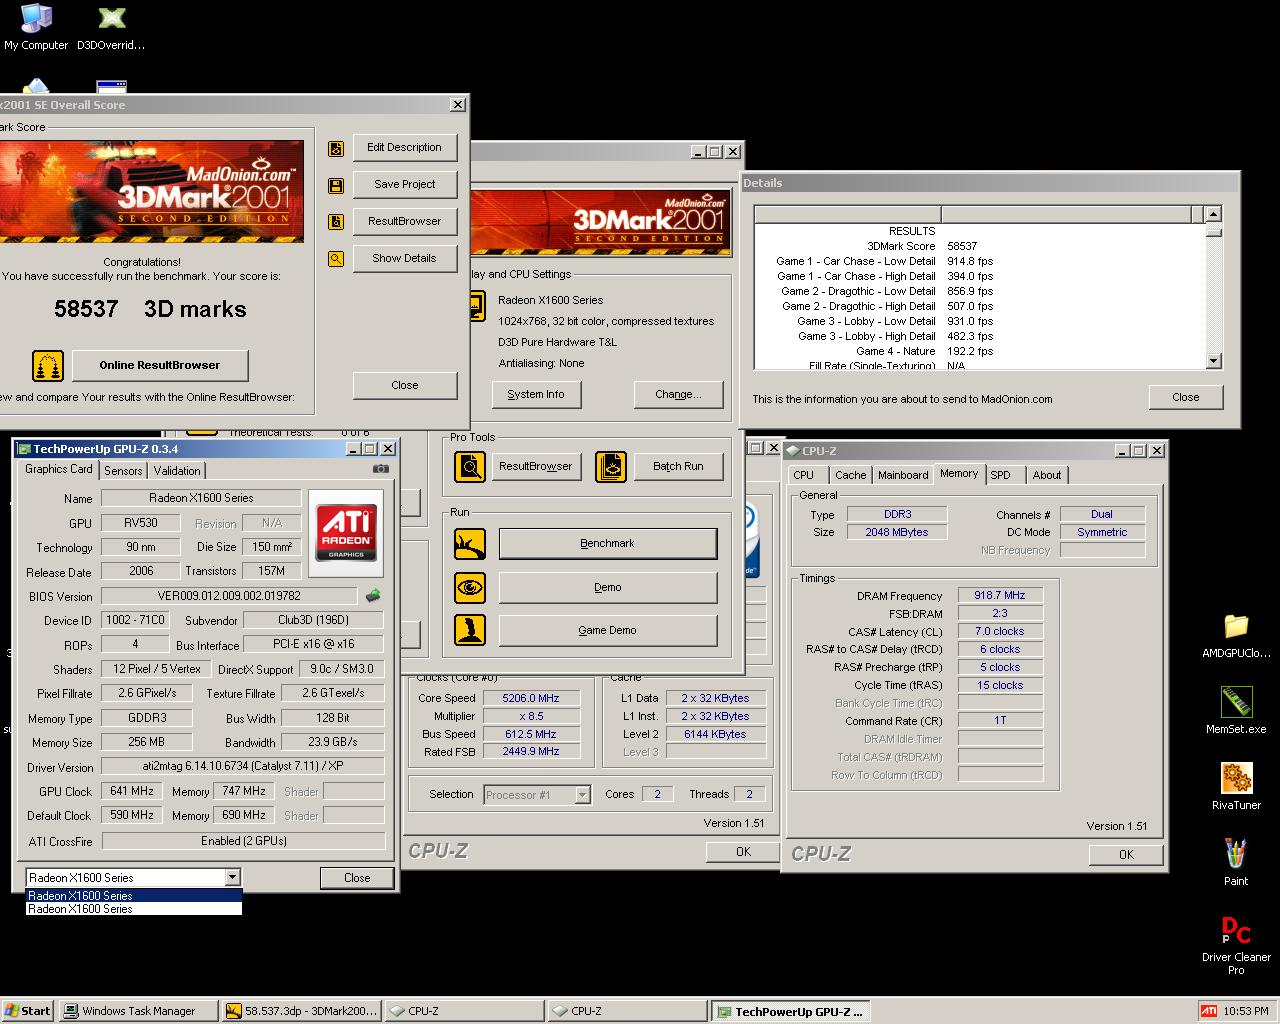Select first Radeon X1600 Series list entry
Image resolution: width=1280 pixels, height=1024 pixels.
[x=134, y=896]
